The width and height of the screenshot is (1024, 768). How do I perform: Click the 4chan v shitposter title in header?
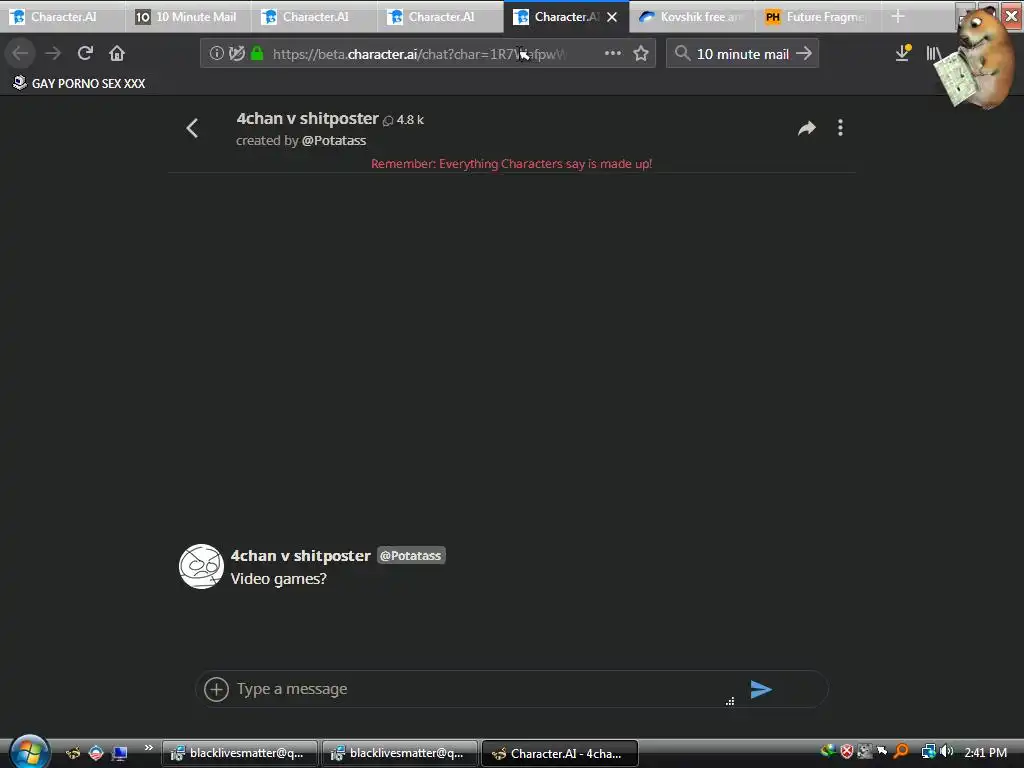(308, 118)
